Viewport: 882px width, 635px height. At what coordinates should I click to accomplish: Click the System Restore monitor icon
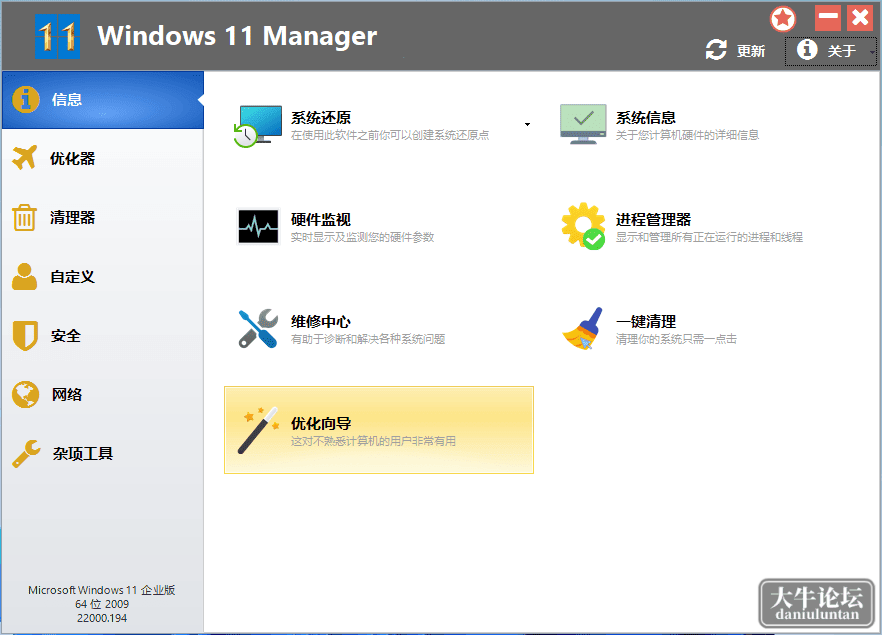(x=258, y=125)
